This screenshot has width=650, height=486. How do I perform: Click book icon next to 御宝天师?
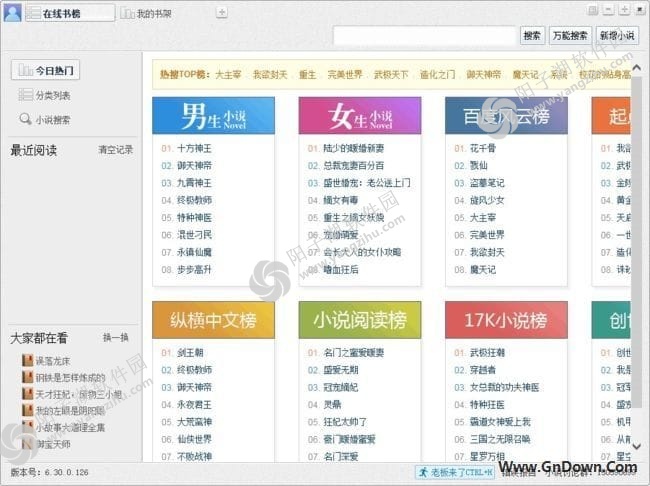pos(27,443)
